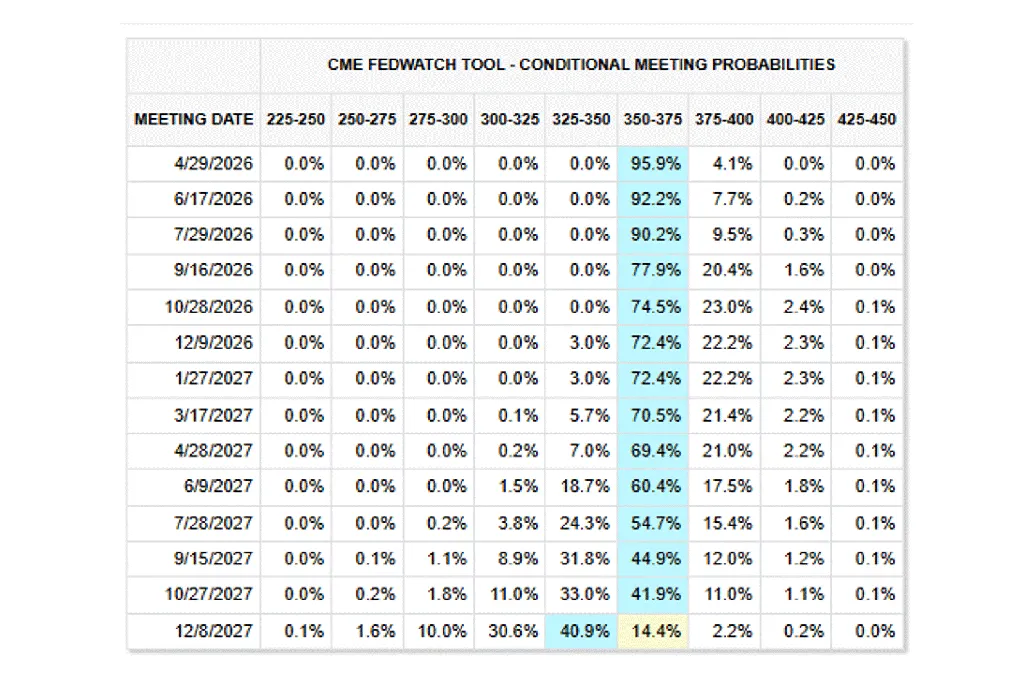This screenshot has width=1024, height=679.
Task: Select the 425-450 column header
Action: point(867,119)
